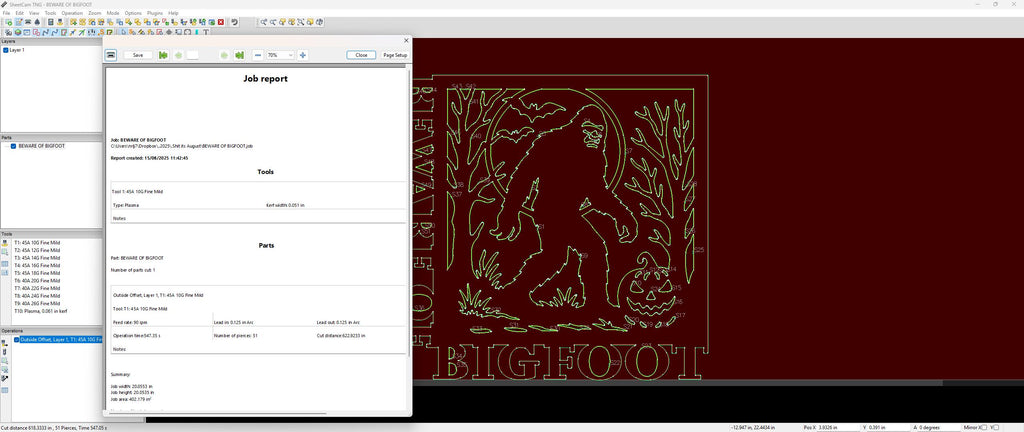
Task: Click the undo arrow in main toolbar
Action: (x=234, y=22)
